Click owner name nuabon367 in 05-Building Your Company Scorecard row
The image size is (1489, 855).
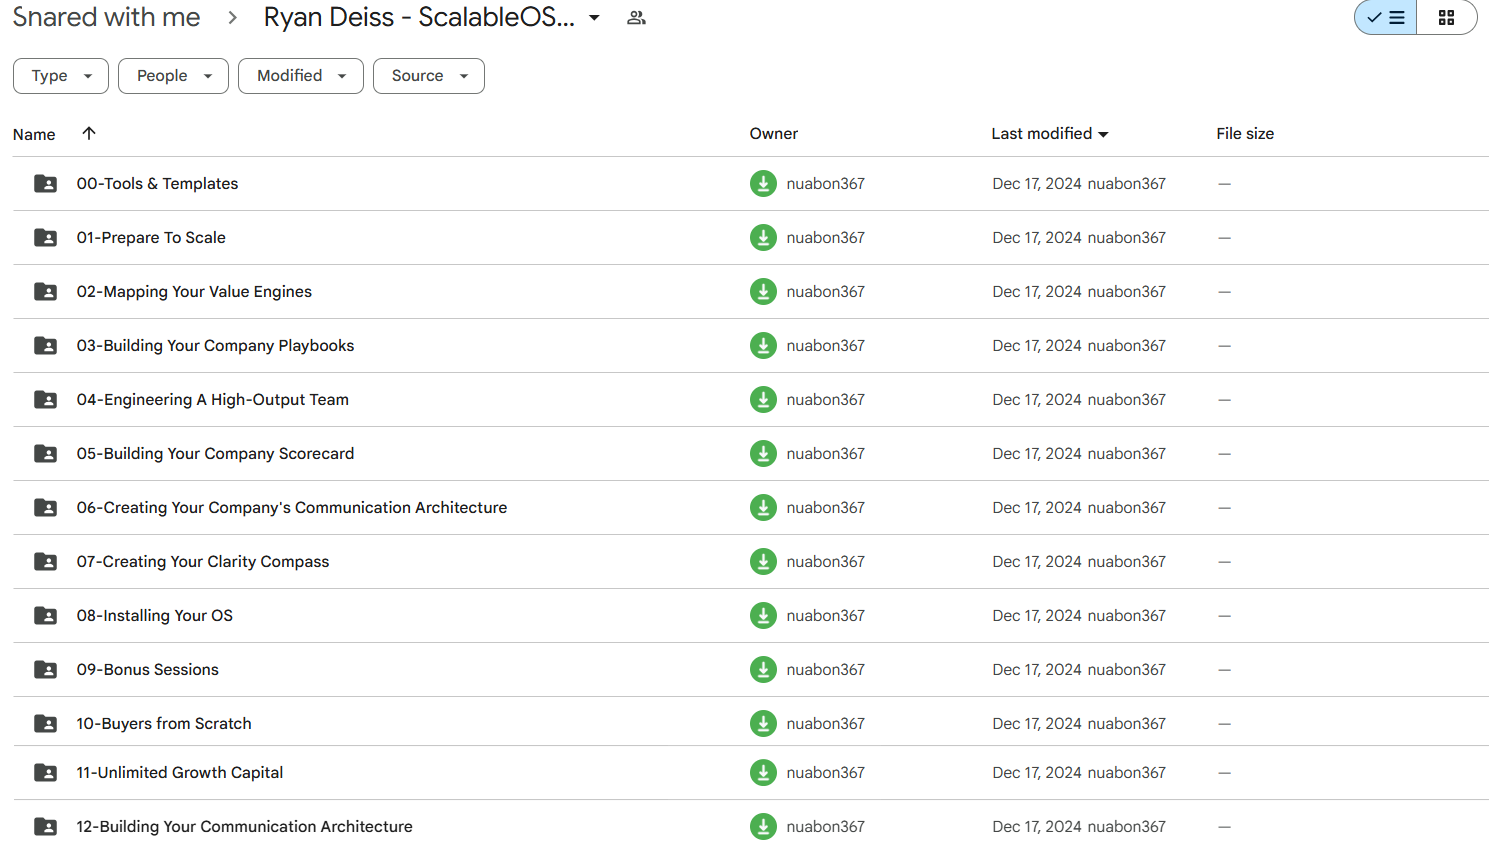826,454
